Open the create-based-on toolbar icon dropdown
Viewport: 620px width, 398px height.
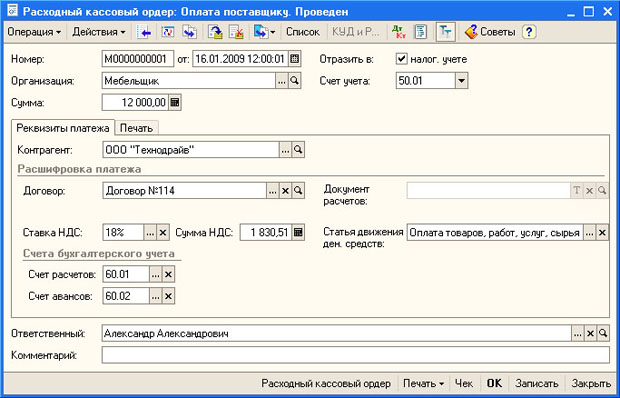(264, 32)
